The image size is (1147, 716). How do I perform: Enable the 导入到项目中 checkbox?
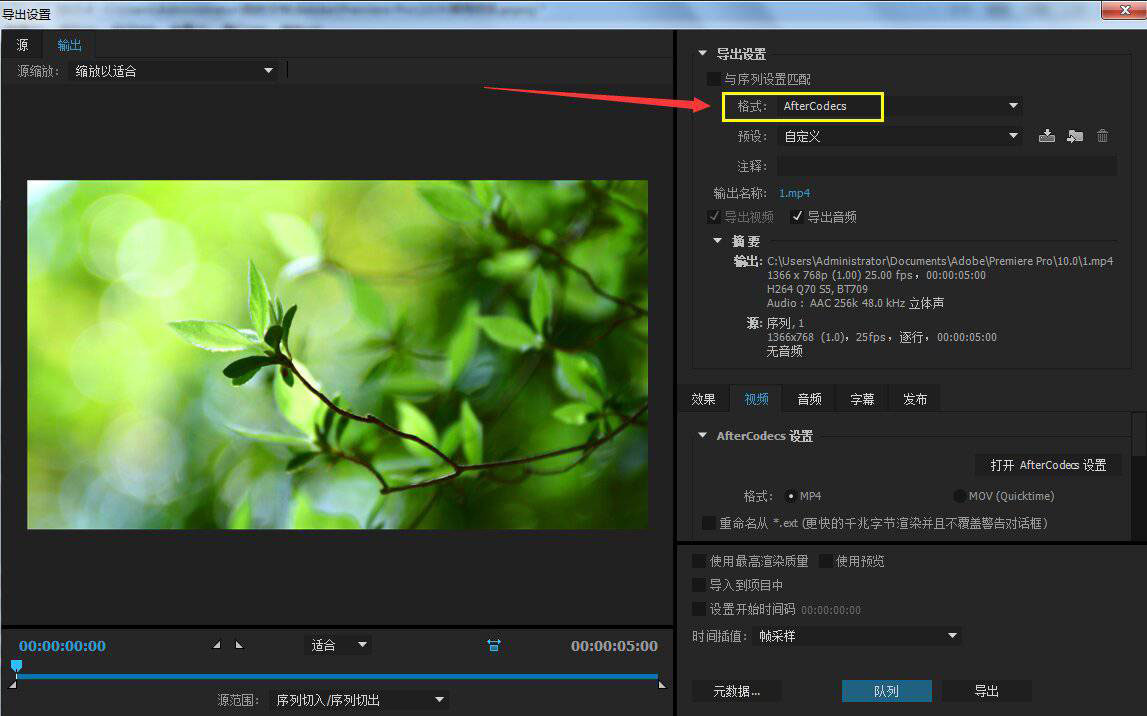click(699, 585)
